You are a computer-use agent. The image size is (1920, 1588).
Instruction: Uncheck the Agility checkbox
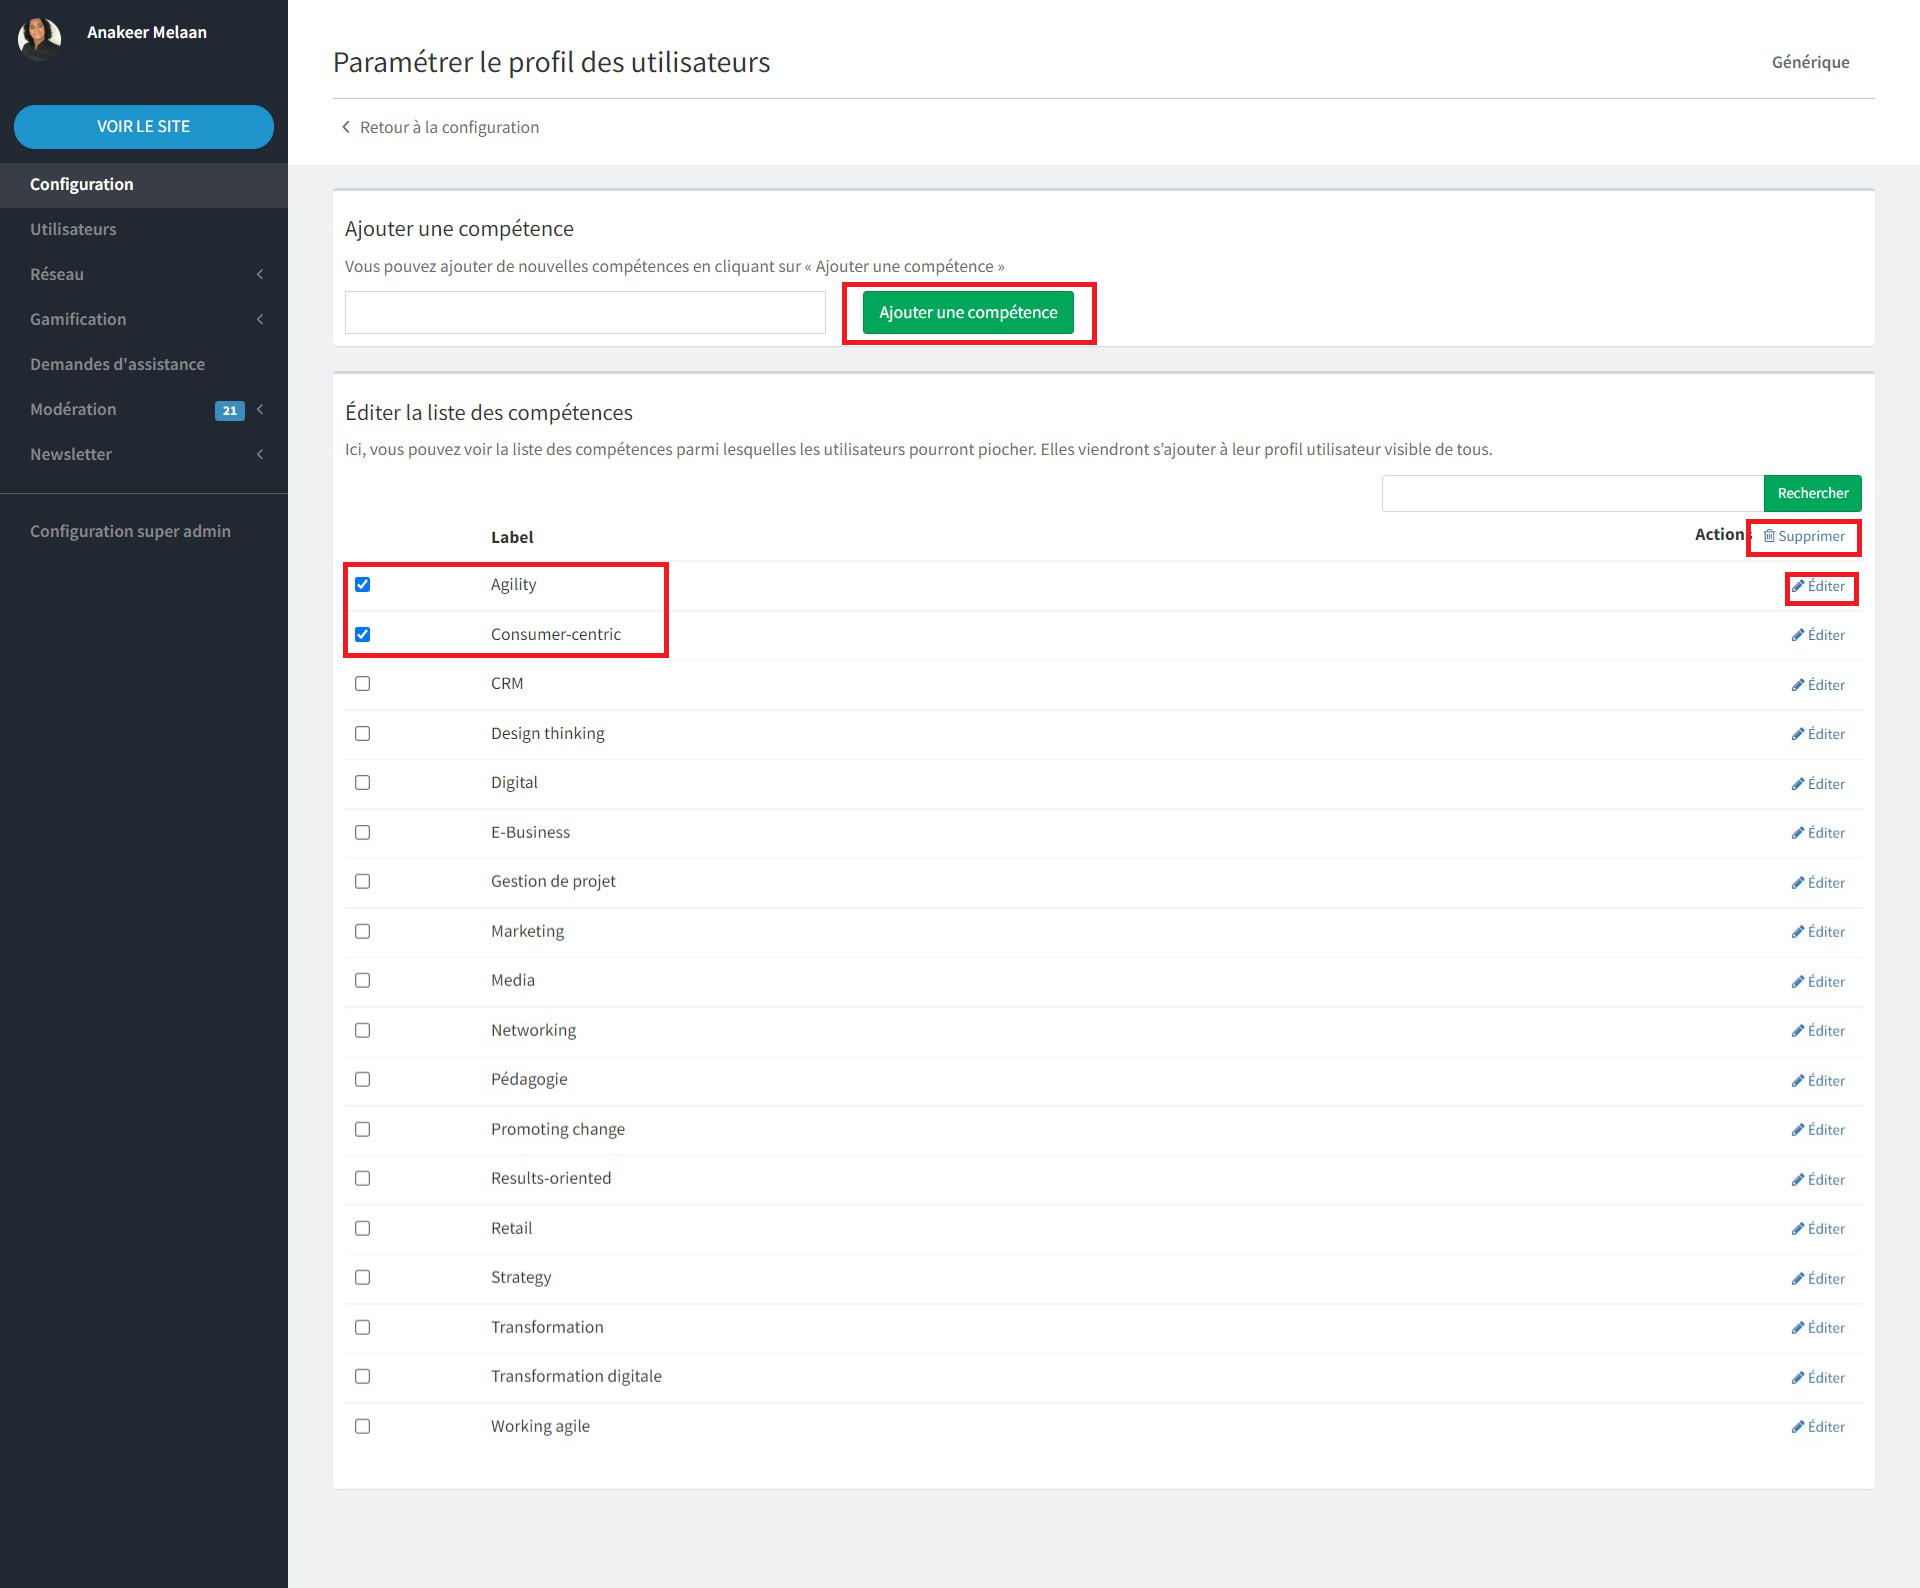point(363,585)
